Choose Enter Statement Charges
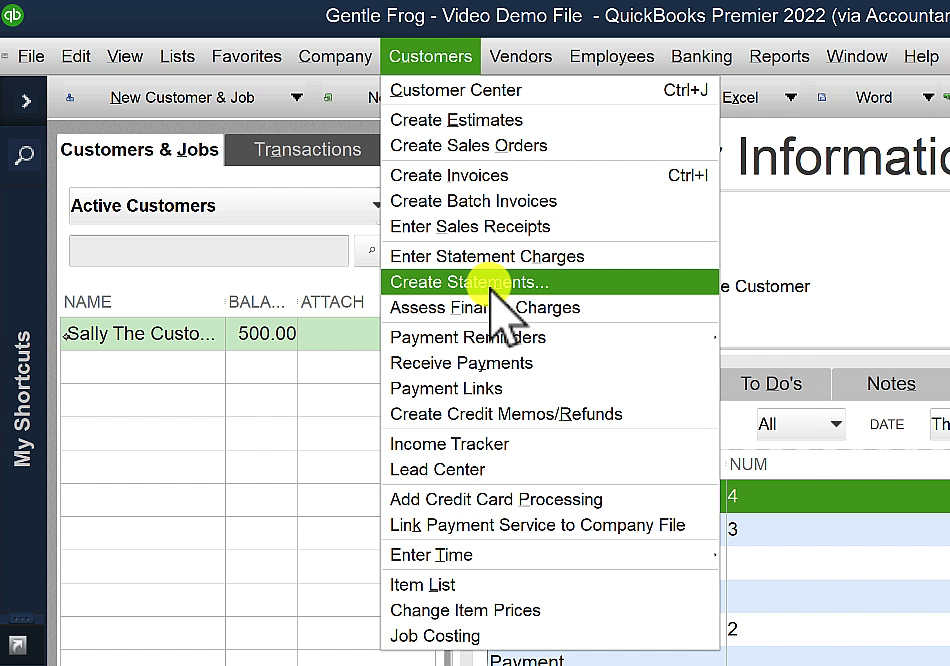 (x=550, y=256)
